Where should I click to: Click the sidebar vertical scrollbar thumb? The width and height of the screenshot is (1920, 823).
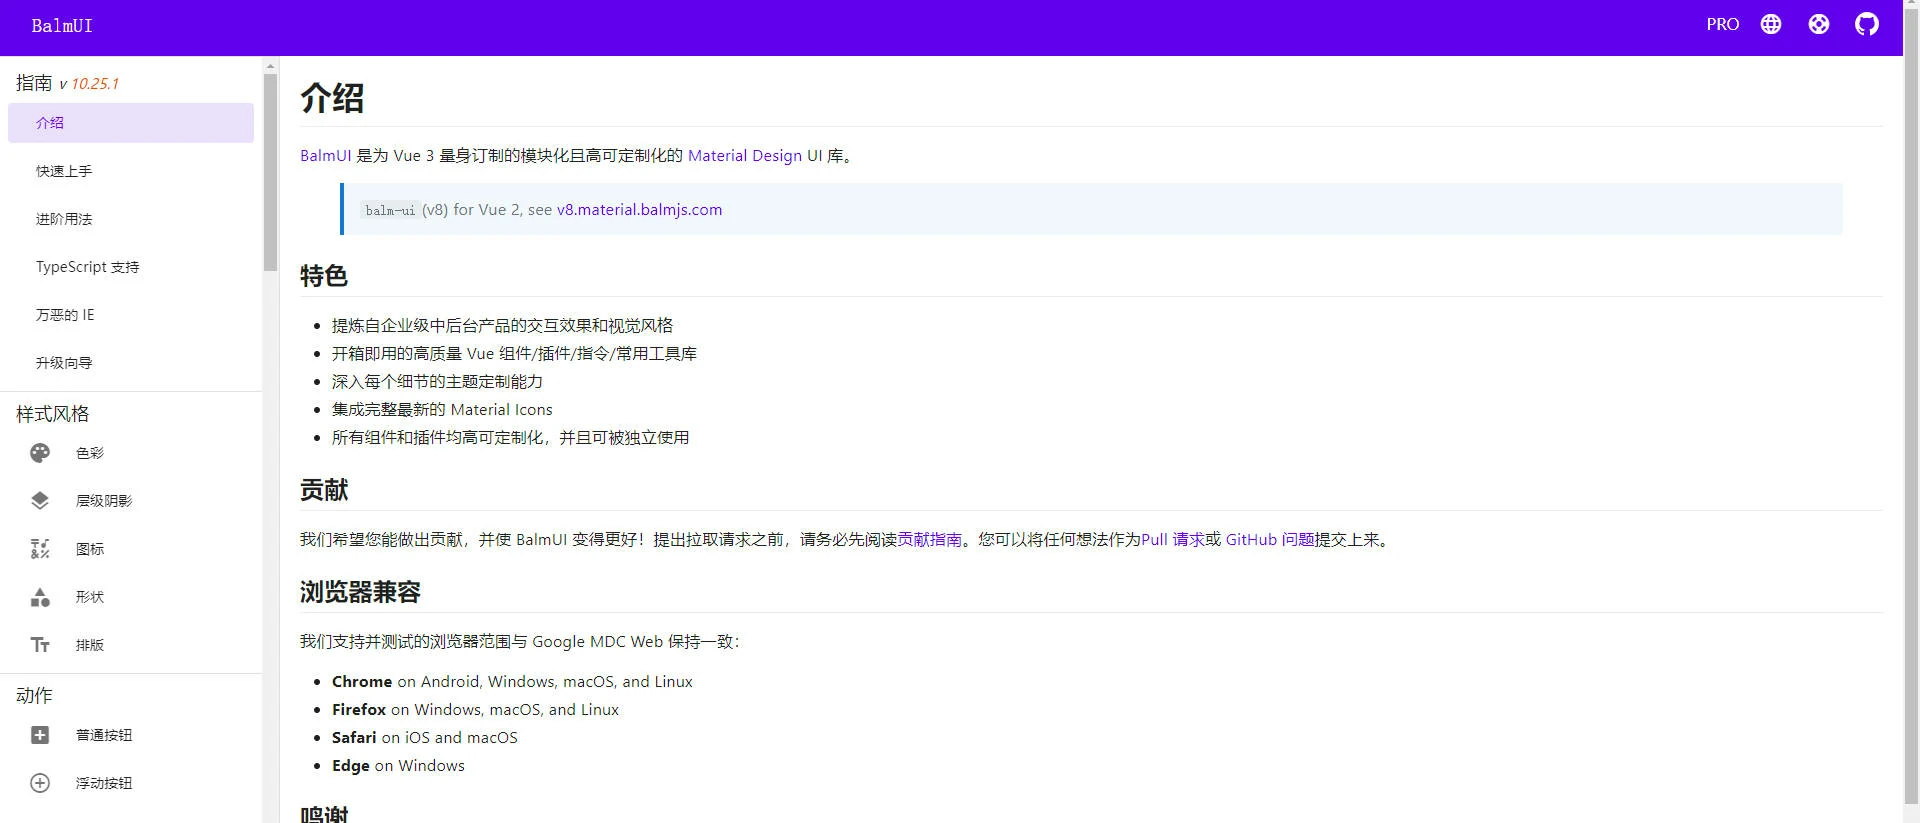[270, 170]
